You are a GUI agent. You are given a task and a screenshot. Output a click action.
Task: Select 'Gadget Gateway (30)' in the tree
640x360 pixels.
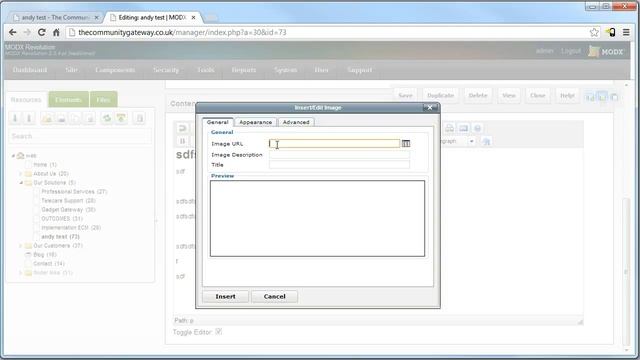[x=68, y=209]
